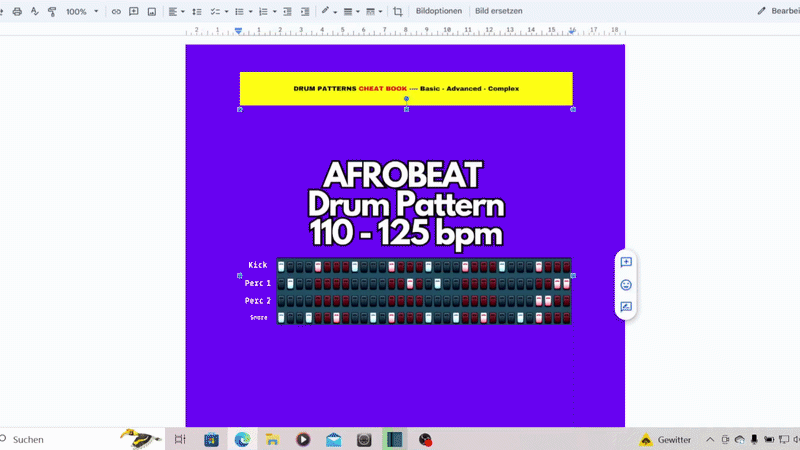Viewport: 800px width, 450px height.
Task: Decrease the indent
Action: coord(287,11)
